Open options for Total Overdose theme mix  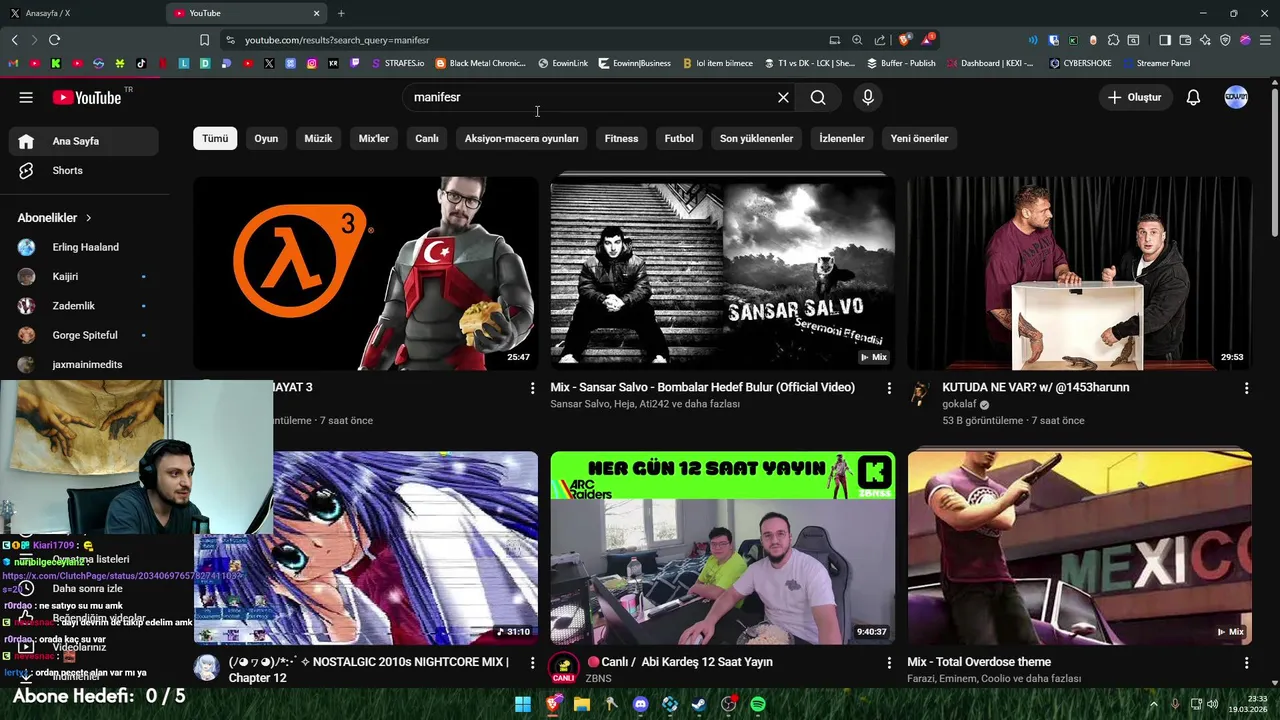(x=1246, y=663)
